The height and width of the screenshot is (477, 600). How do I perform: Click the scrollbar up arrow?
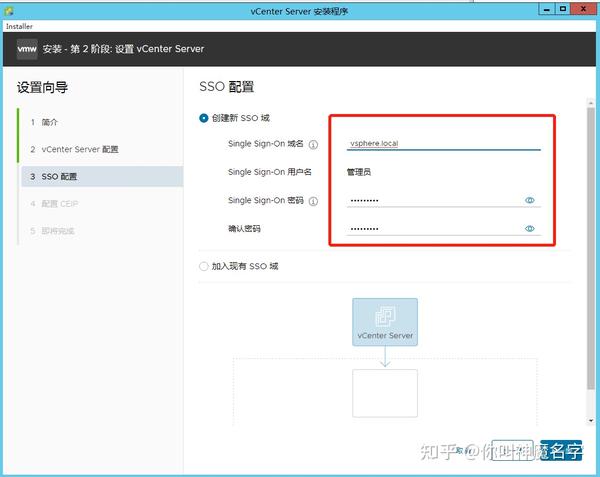click(591, 103)
